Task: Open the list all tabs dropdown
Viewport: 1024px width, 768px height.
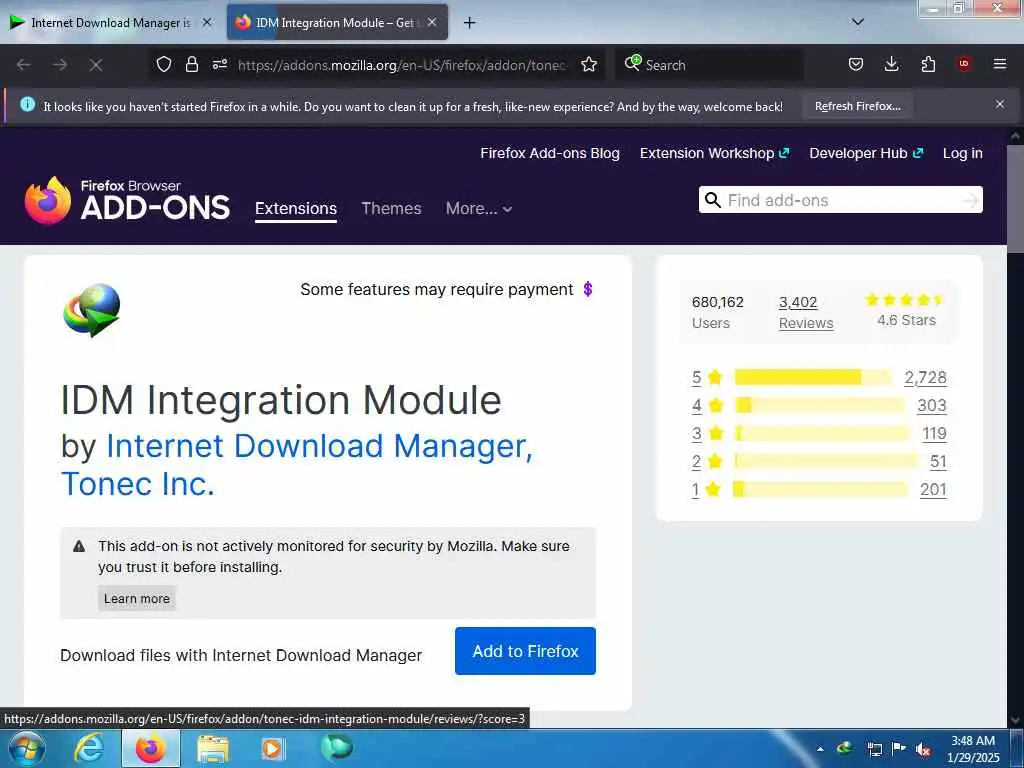Action: pos(858,22)
